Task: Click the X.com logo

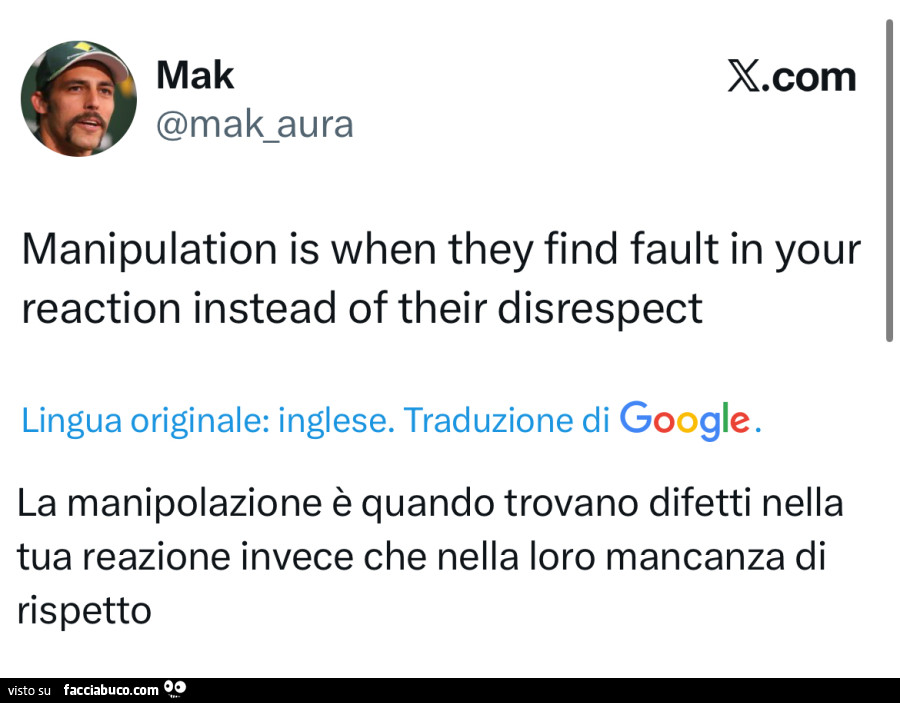Action: point(791,75)
